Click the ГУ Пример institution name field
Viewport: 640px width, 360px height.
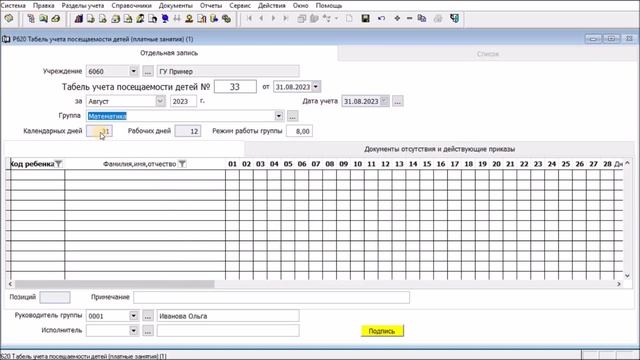coord(228,71)
